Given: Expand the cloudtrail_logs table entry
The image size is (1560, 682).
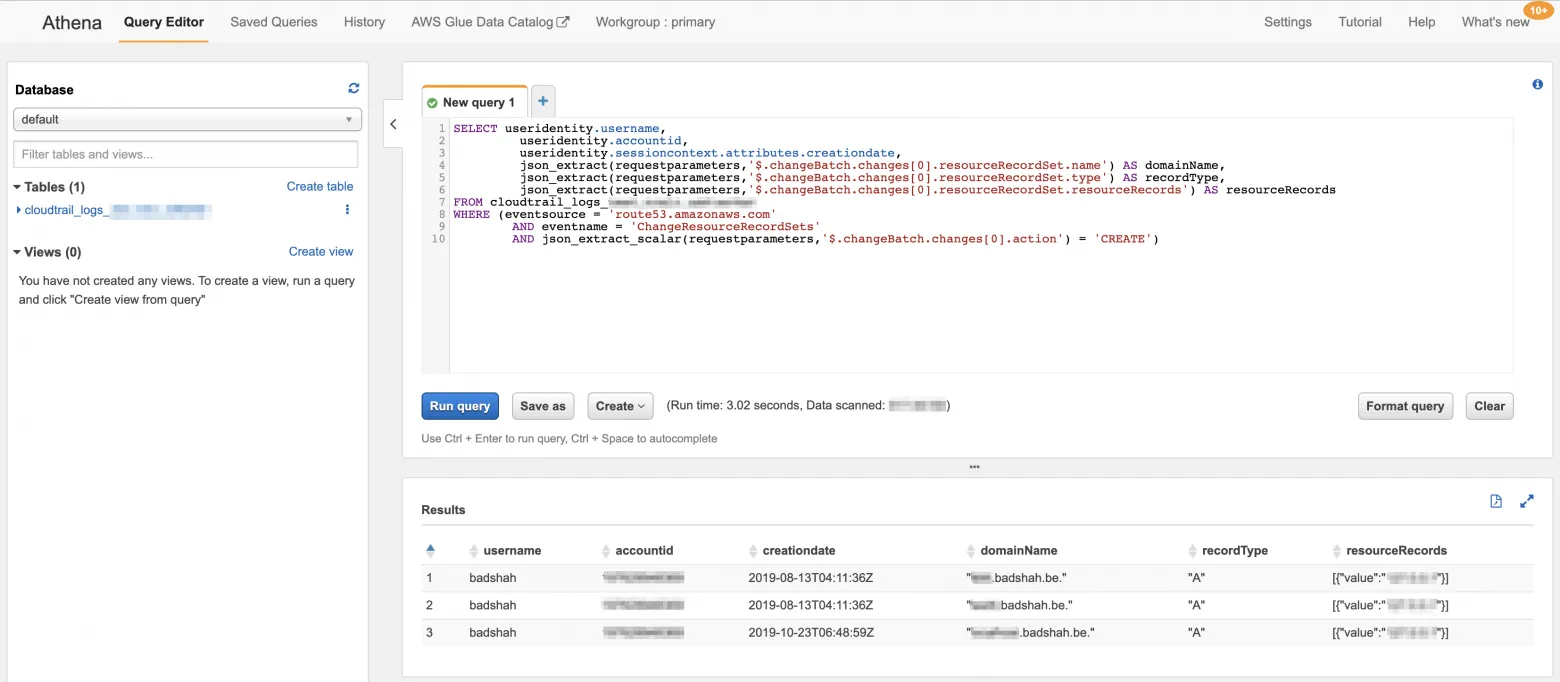Looking at the screenshot, I should pyautogui.click(x=18, y=210).
